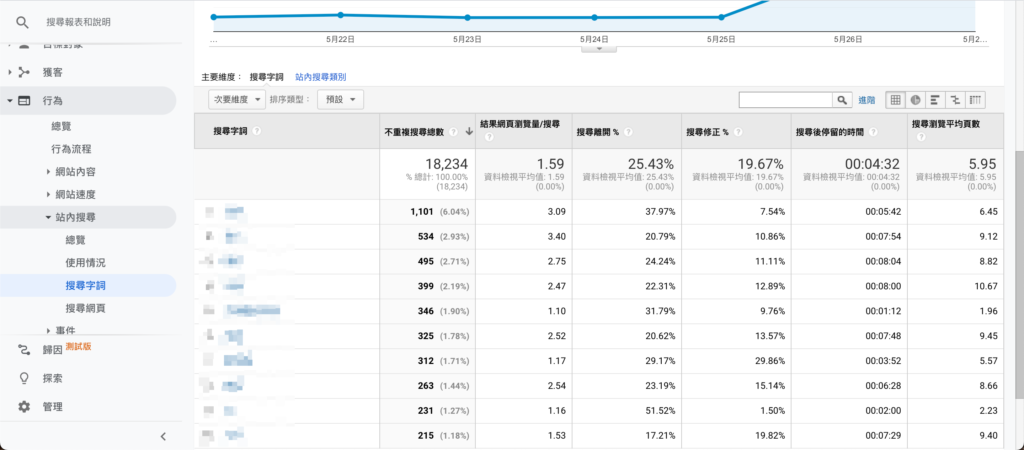Sort by 搜尋瀏覽平均頁數 column header
This screenshot has width=1024, height=450.
[x=947, y=123]
